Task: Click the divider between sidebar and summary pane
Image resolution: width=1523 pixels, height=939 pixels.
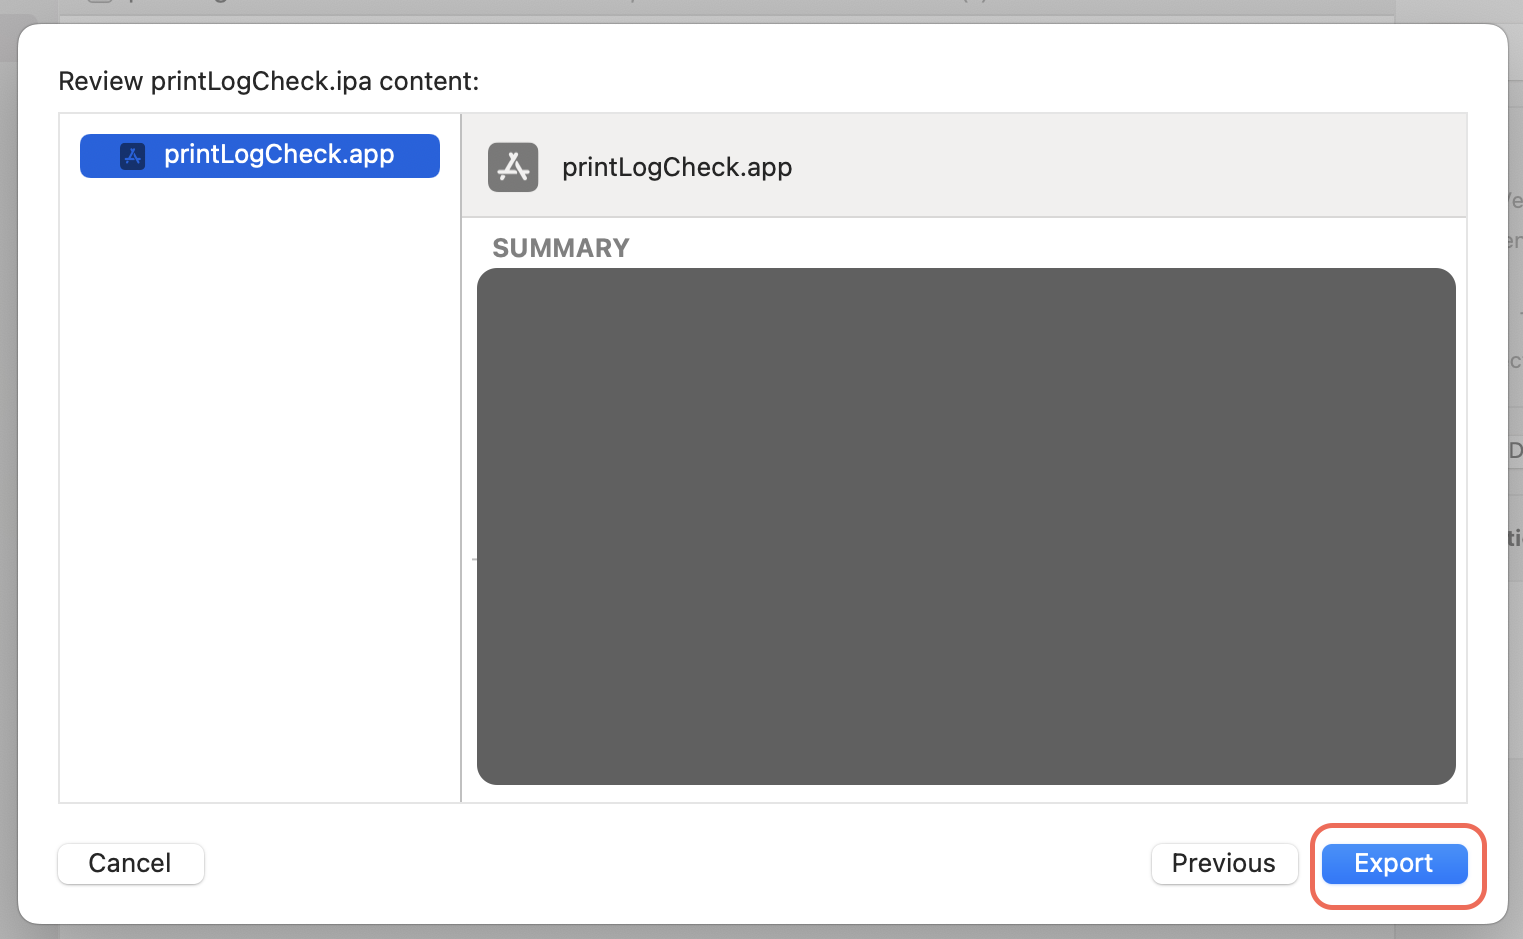Action: click(461, 500)
